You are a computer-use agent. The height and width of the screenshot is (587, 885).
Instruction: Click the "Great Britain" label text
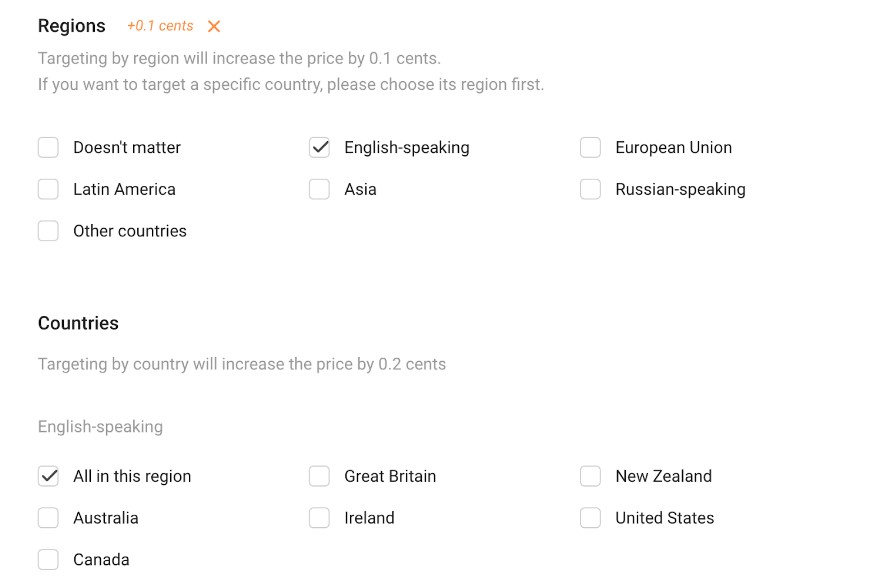(390, 476)
